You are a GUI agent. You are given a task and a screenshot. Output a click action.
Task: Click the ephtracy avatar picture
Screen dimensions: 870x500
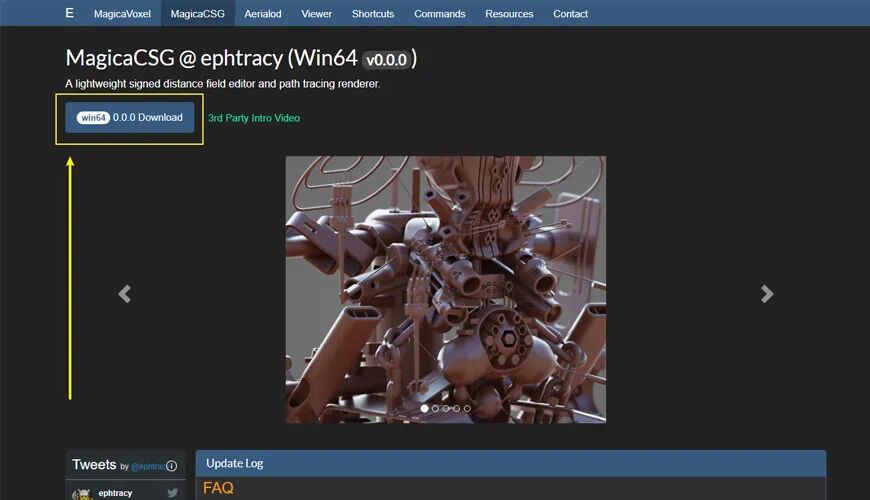(x=82, y=494)
